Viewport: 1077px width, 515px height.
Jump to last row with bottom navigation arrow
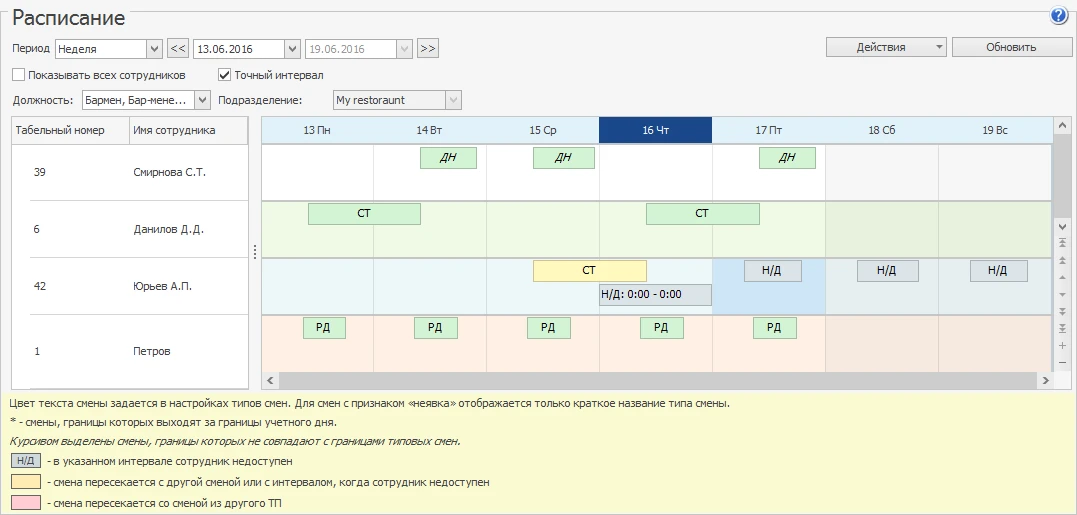pyautogui.click(x=1062, y=328)
